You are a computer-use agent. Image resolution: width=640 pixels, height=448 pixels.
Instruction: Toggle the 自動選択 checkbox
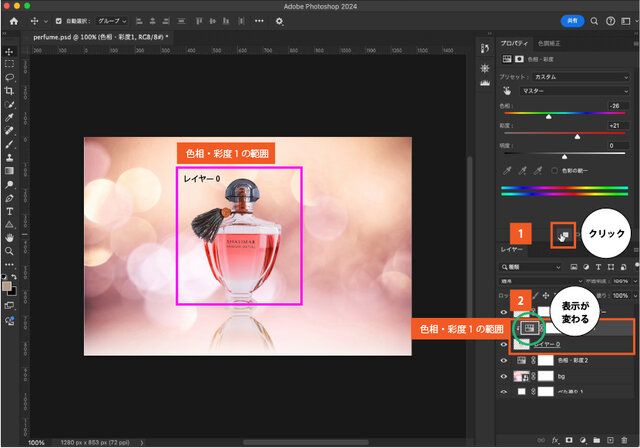point(58,20)
